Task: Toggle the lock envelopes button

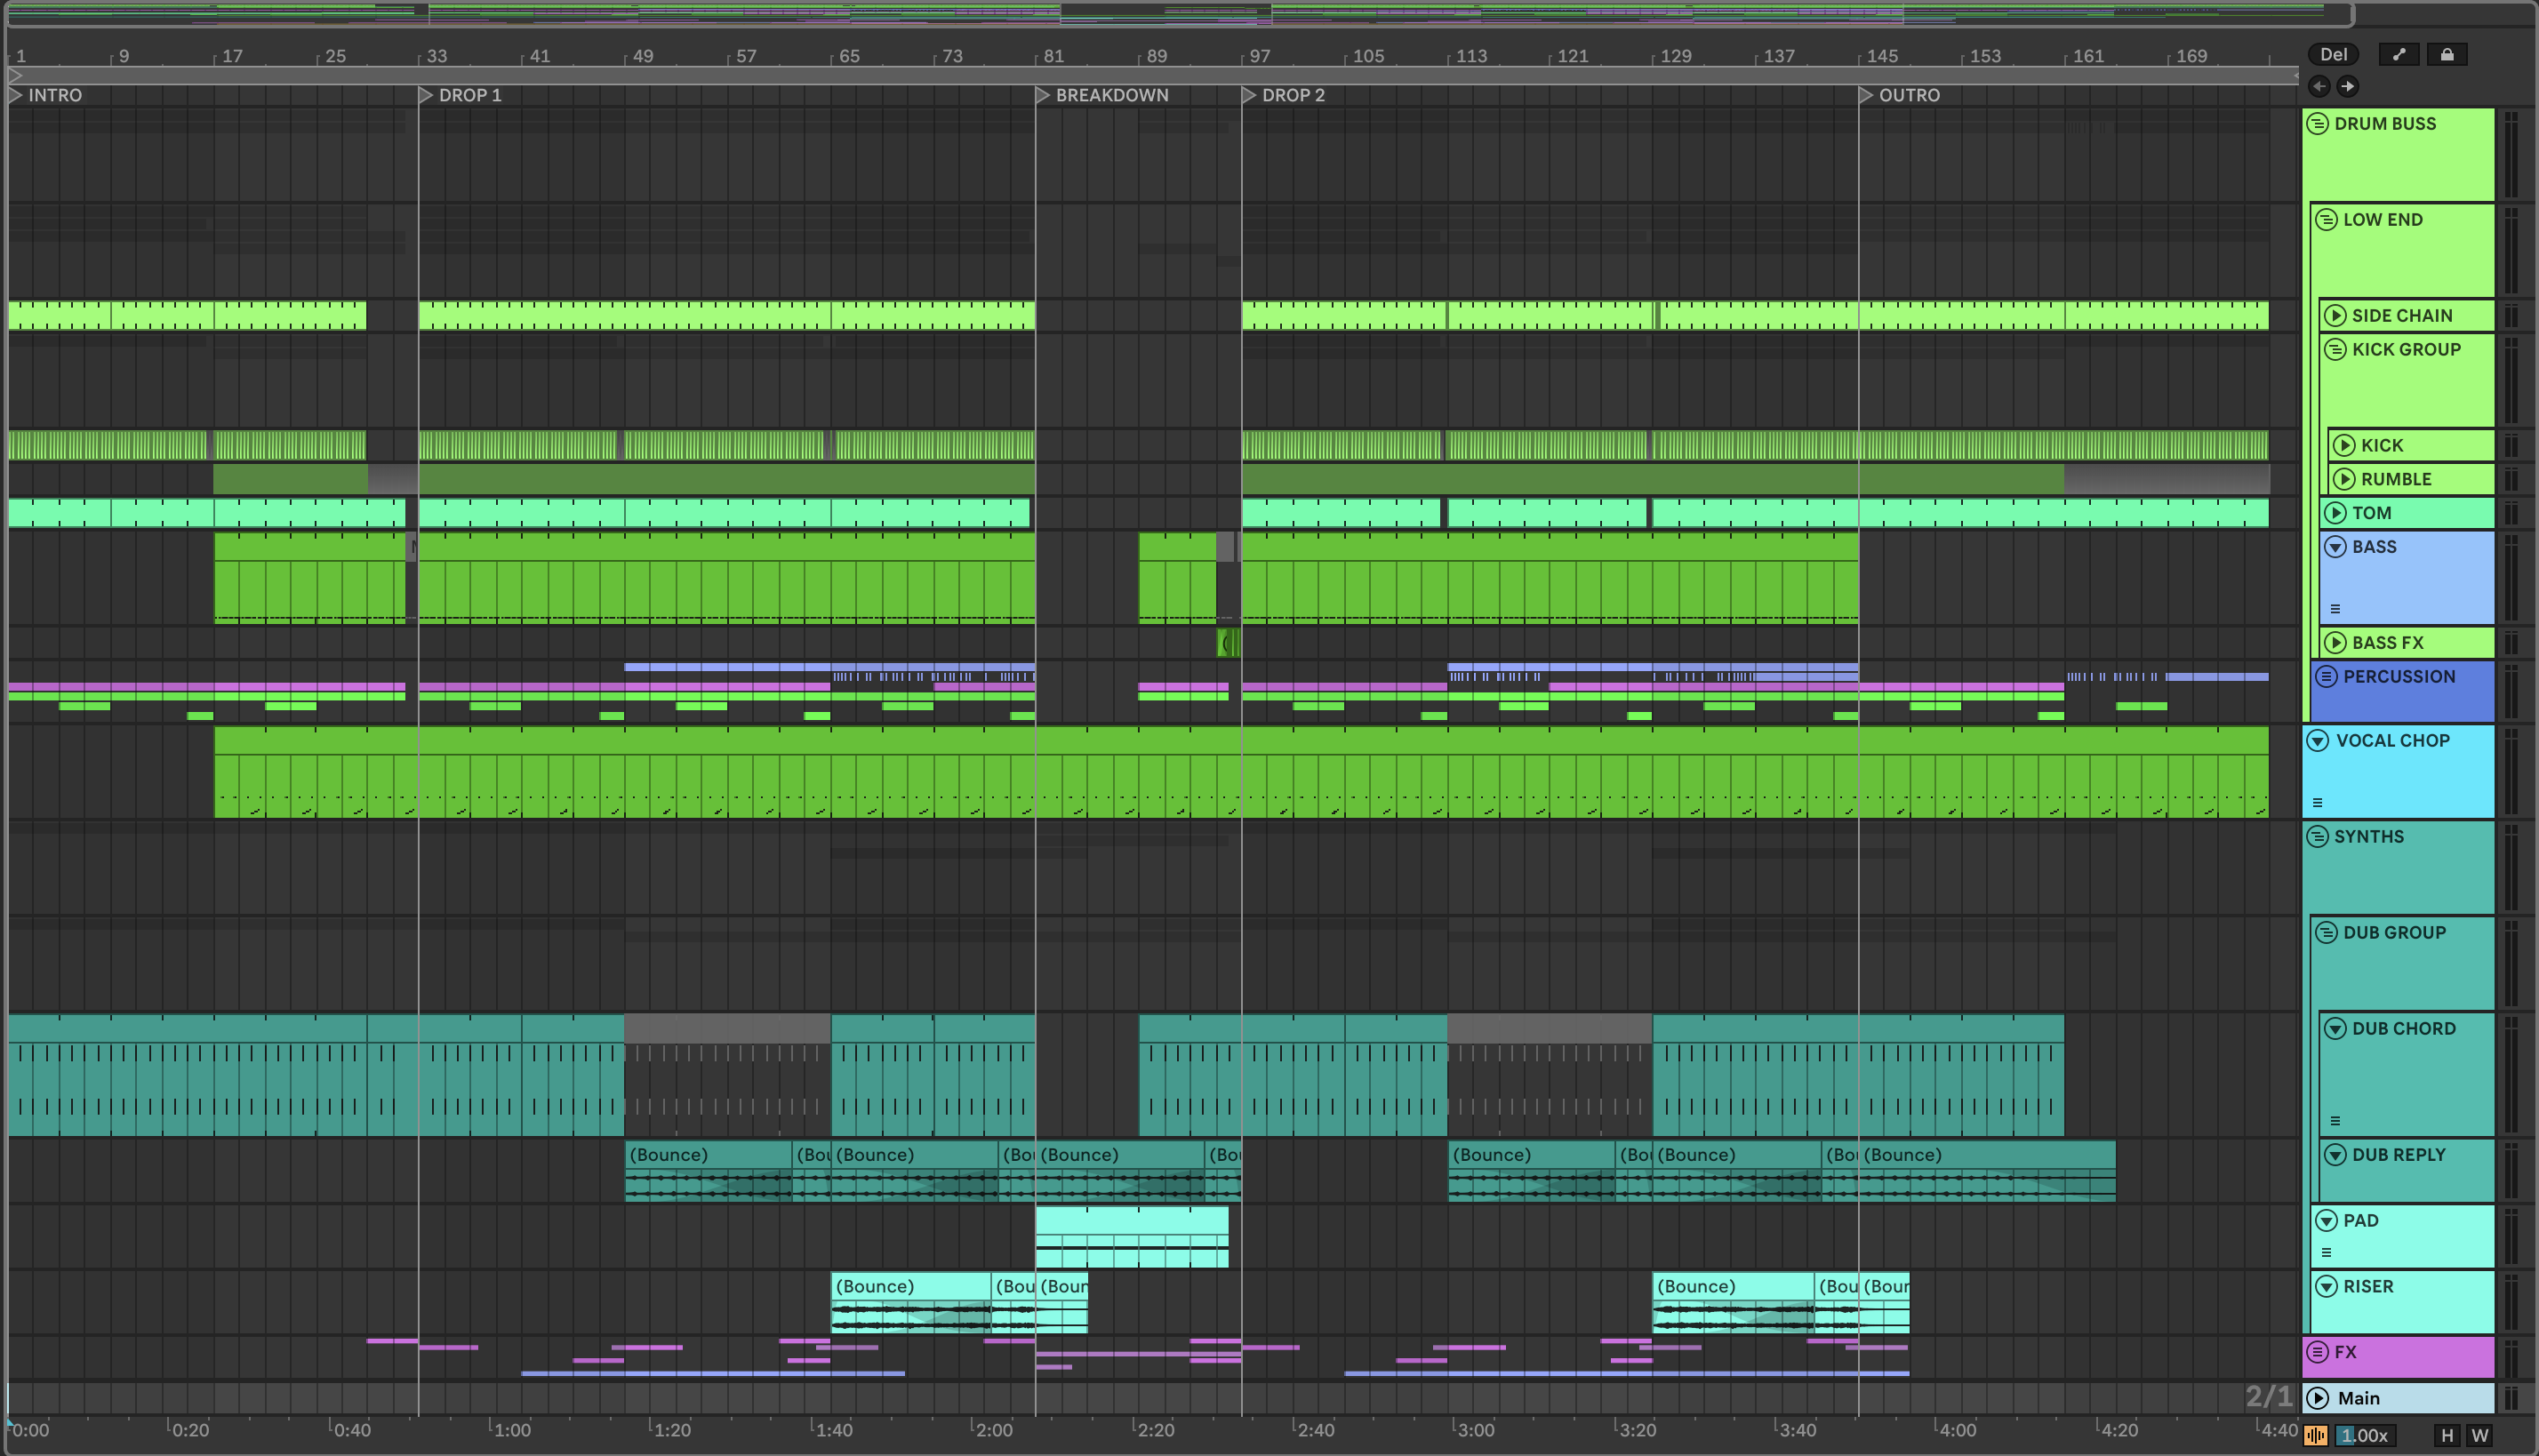Action: [2446, 55]
